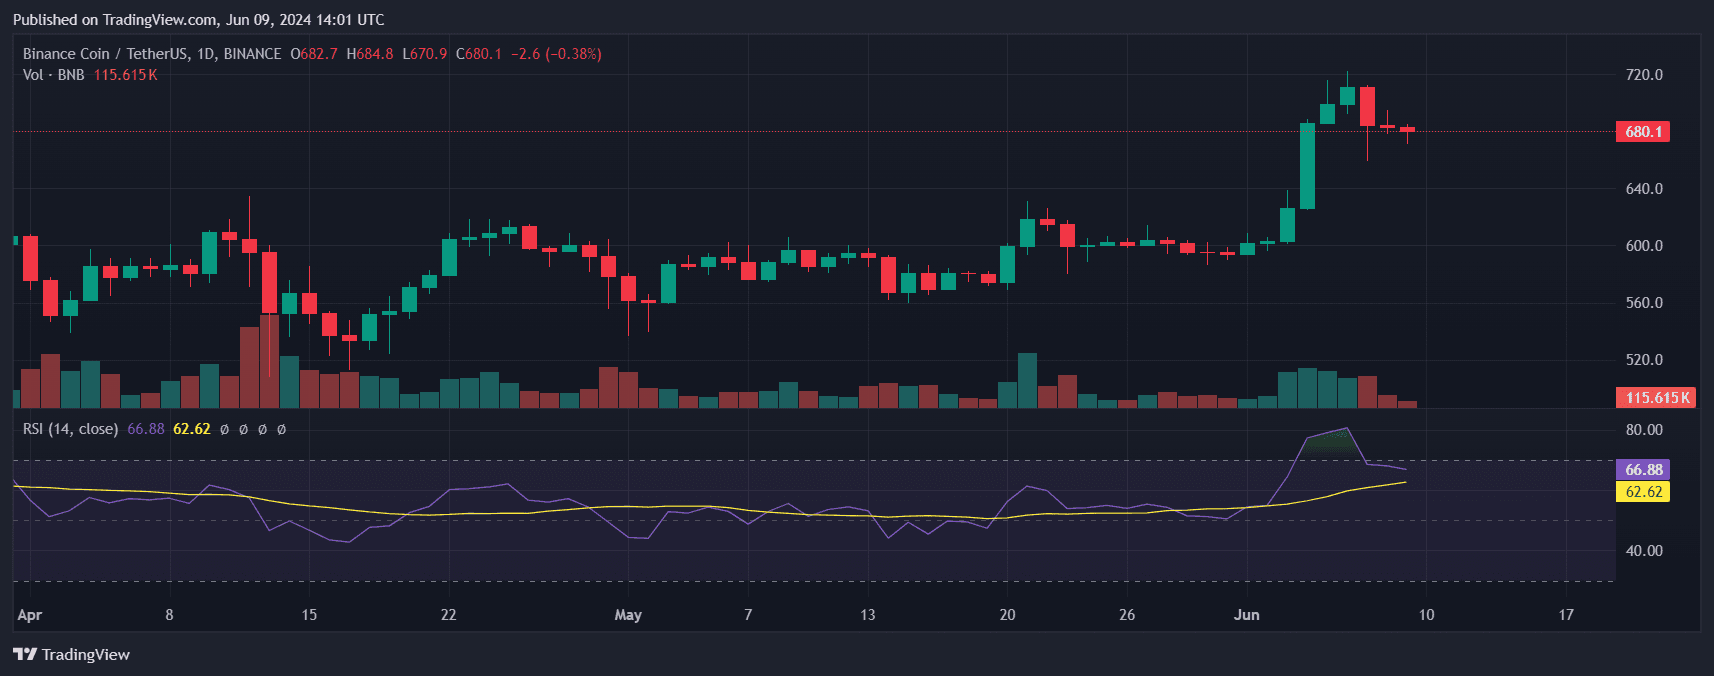The width and height of the screenshot is (1714, 676).
Task: Select the yellow 62.62 RSI axis tag
Action: pyautogui.click(x=1643, y=492)
